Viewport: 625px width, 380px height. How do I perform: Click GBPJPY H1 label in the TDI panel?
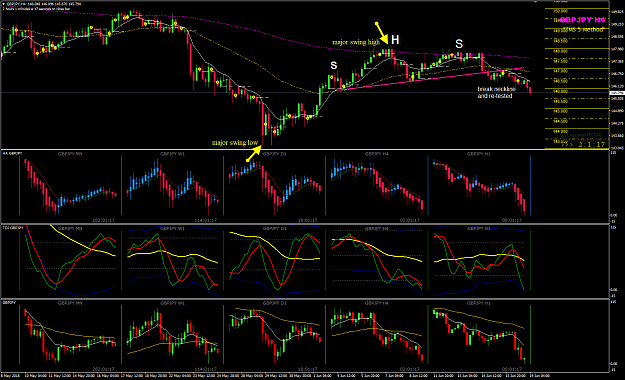coord(478,228)
